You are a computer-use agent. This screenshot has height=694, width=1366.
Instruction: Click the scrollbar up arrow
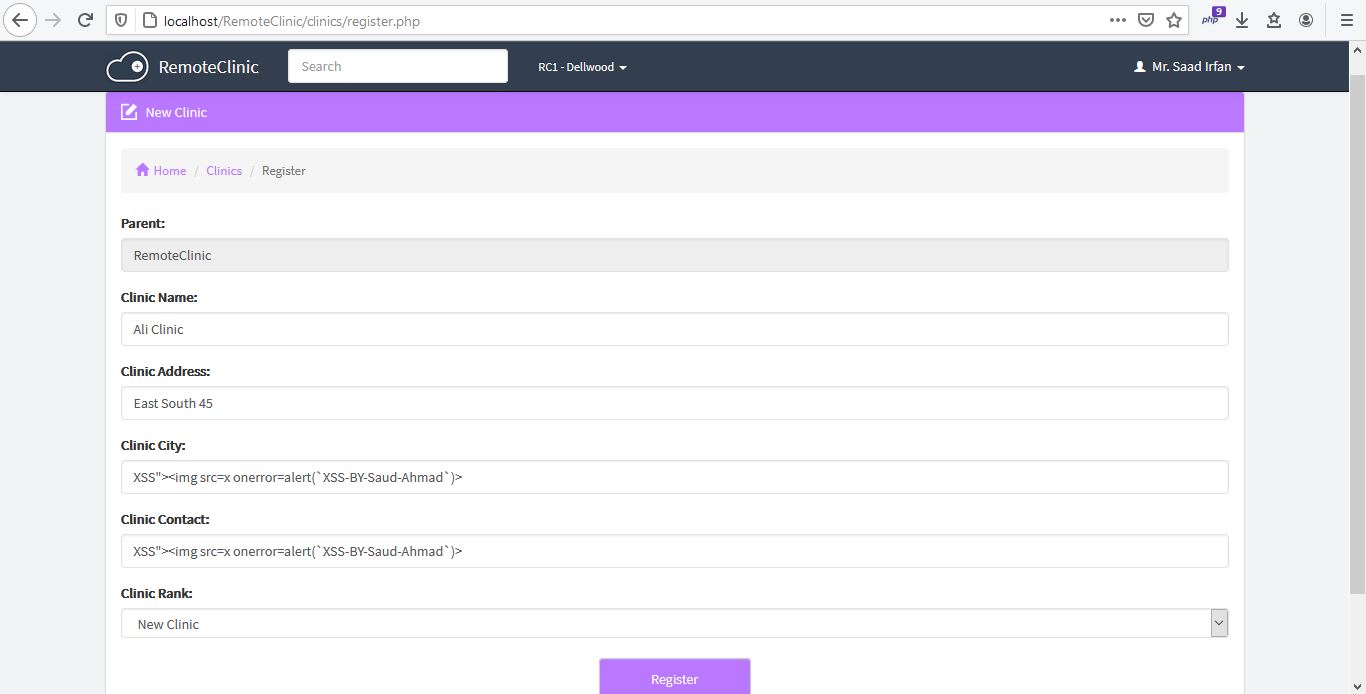coord(1357,48)
